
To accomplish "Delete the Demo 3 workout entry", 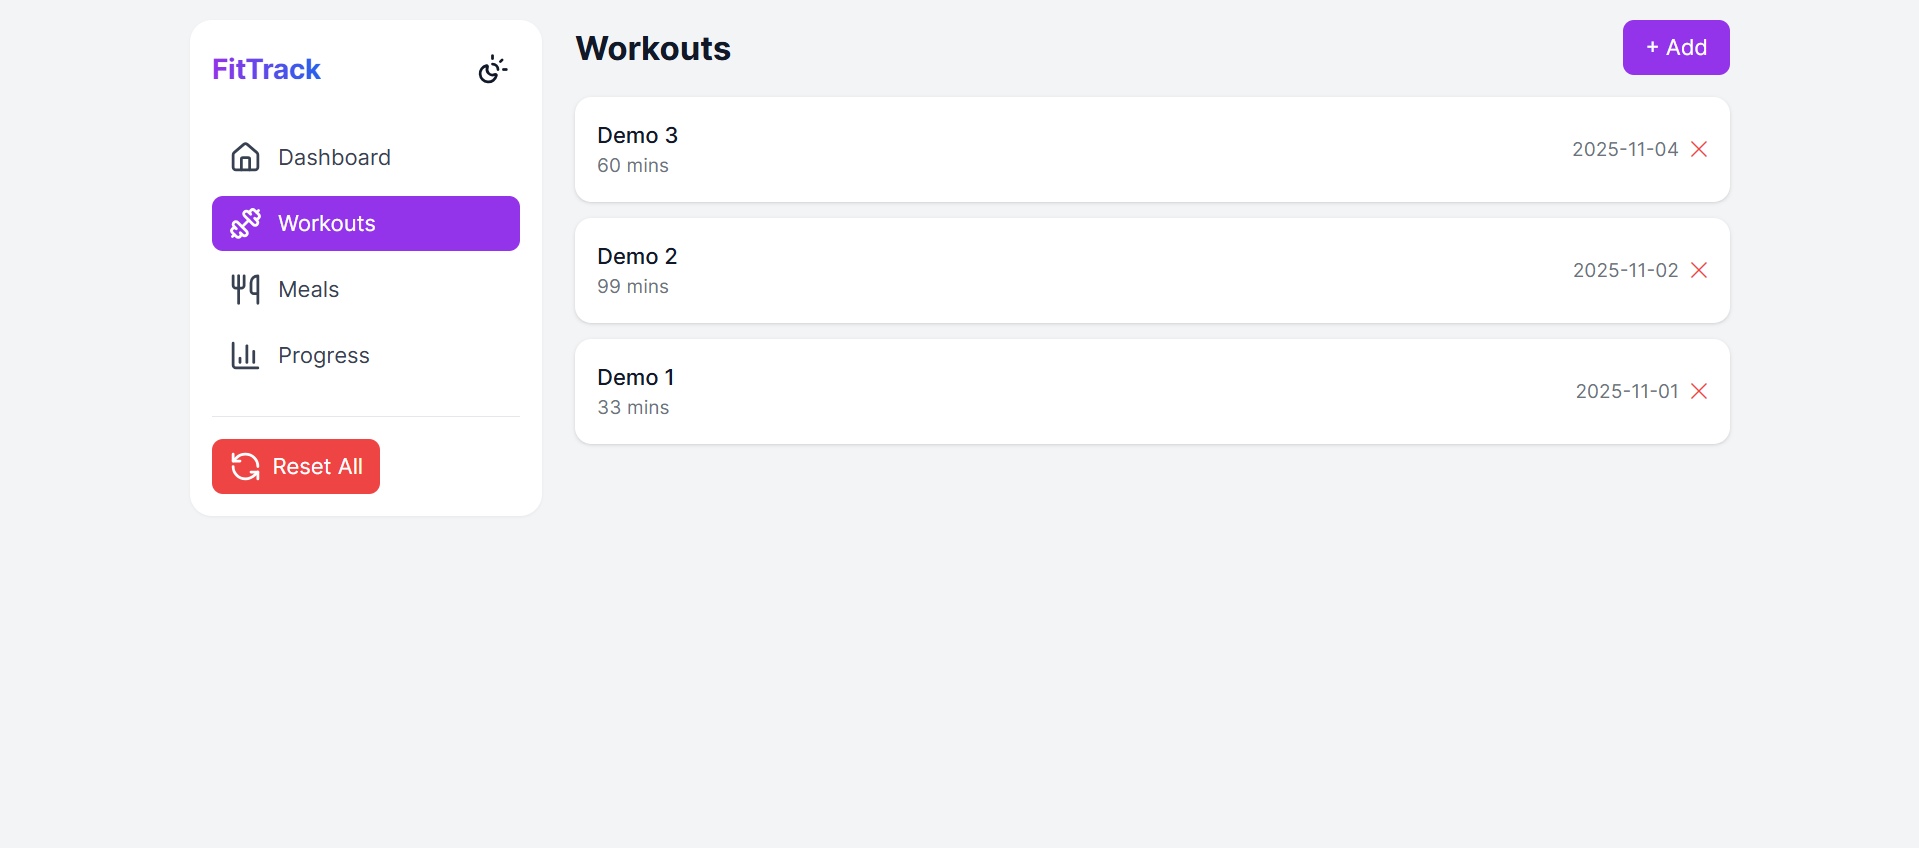I will (x=1699, y=149).
